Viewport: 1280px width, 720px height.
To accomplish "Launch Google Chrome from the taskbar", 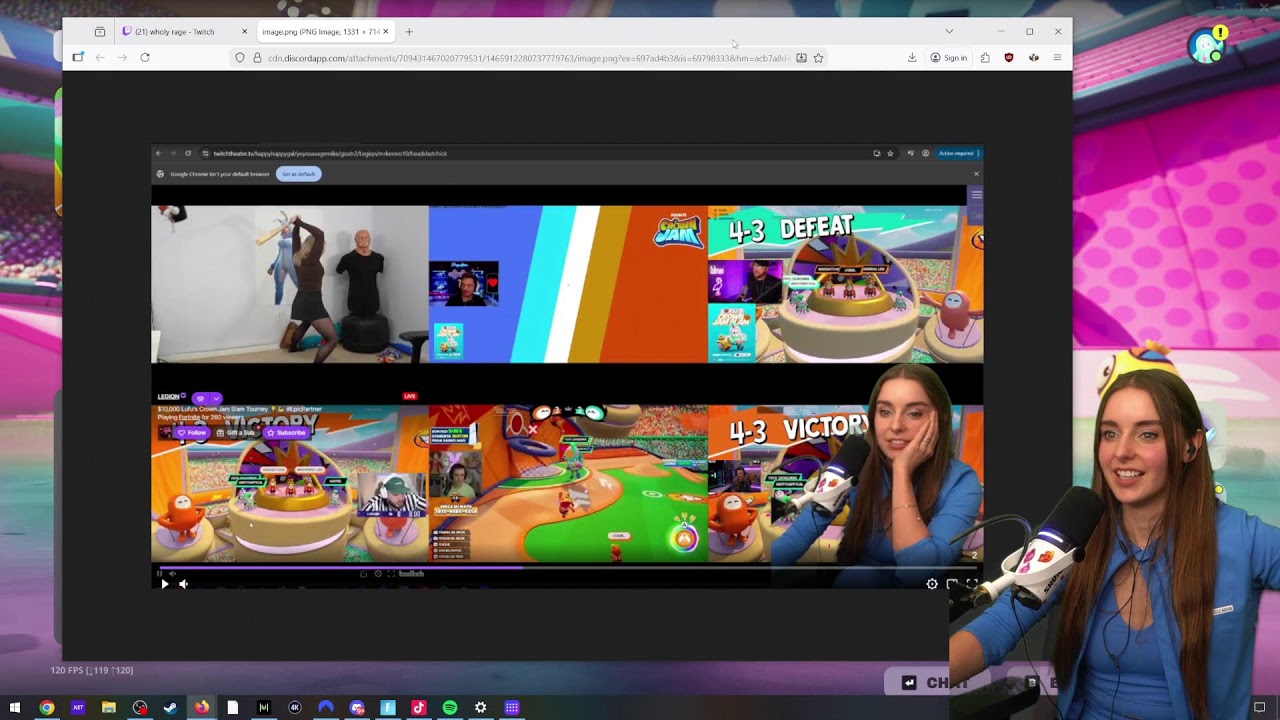I will coord(46,708).
